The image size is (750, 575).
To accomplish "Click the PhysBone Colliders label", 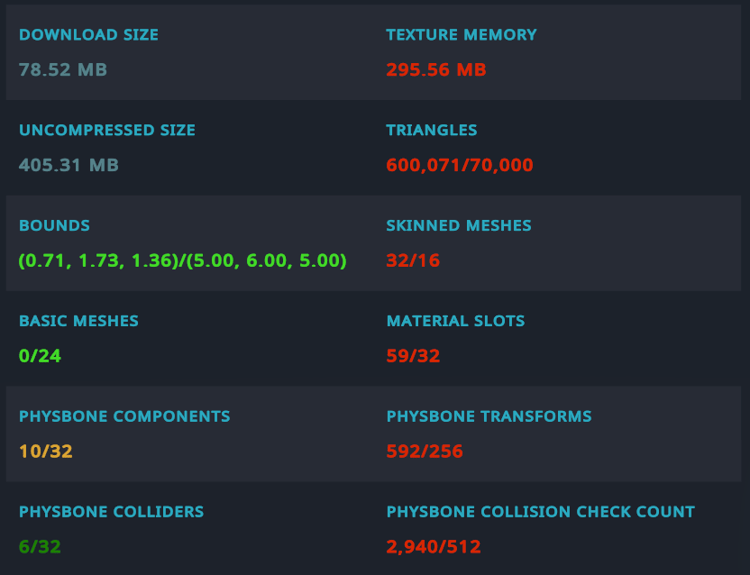I will point(111,512).
